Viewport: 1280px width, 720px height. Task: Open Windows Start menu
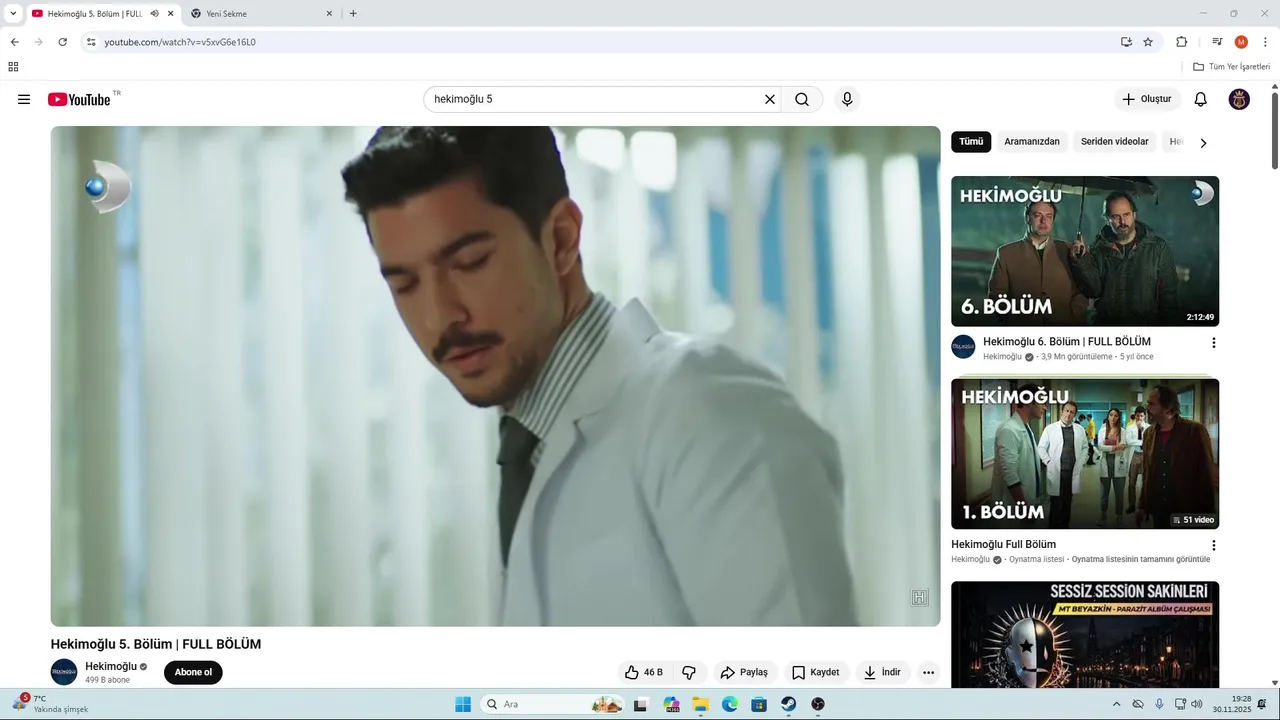click(x=463, y=704)
